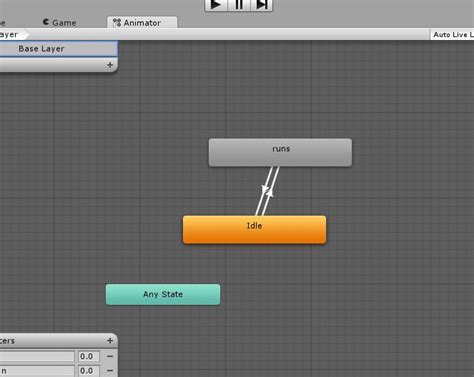Click the Pause button
The width and height of the screenshot is (474, 377).
click(239, 5)
